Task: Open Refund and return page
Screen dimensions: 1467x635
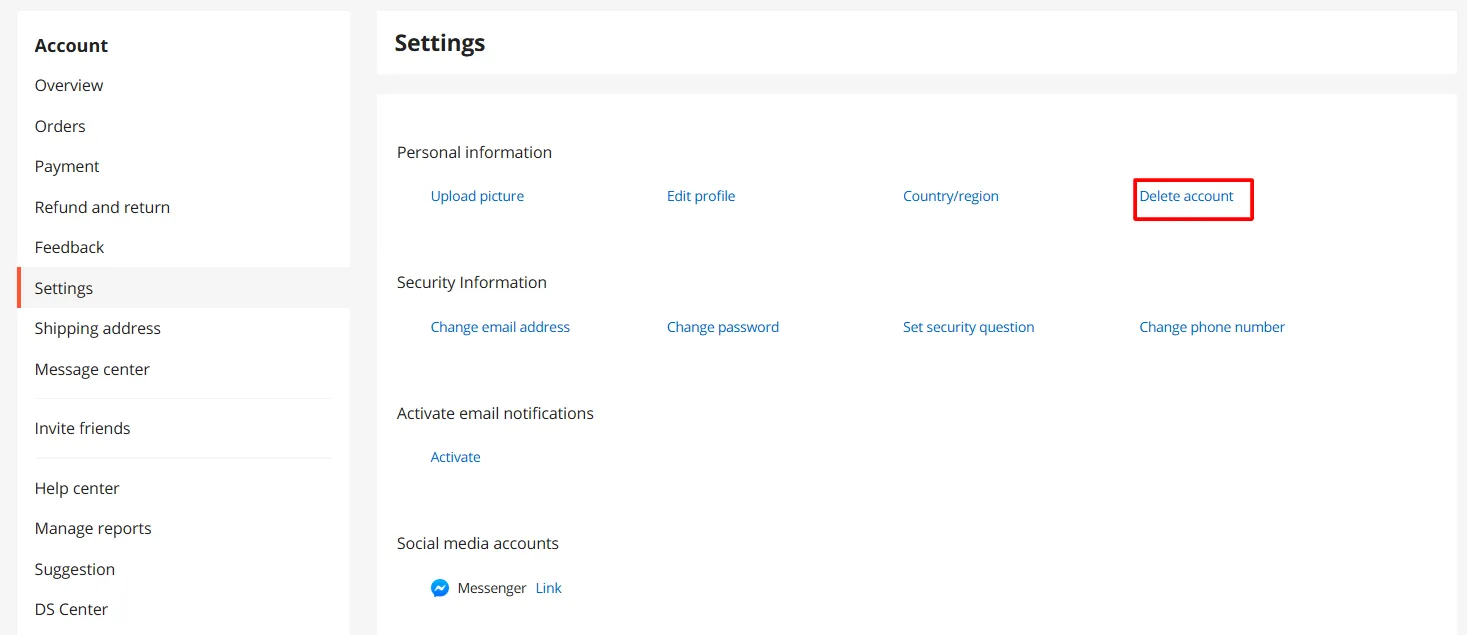Action: (102, 207)
